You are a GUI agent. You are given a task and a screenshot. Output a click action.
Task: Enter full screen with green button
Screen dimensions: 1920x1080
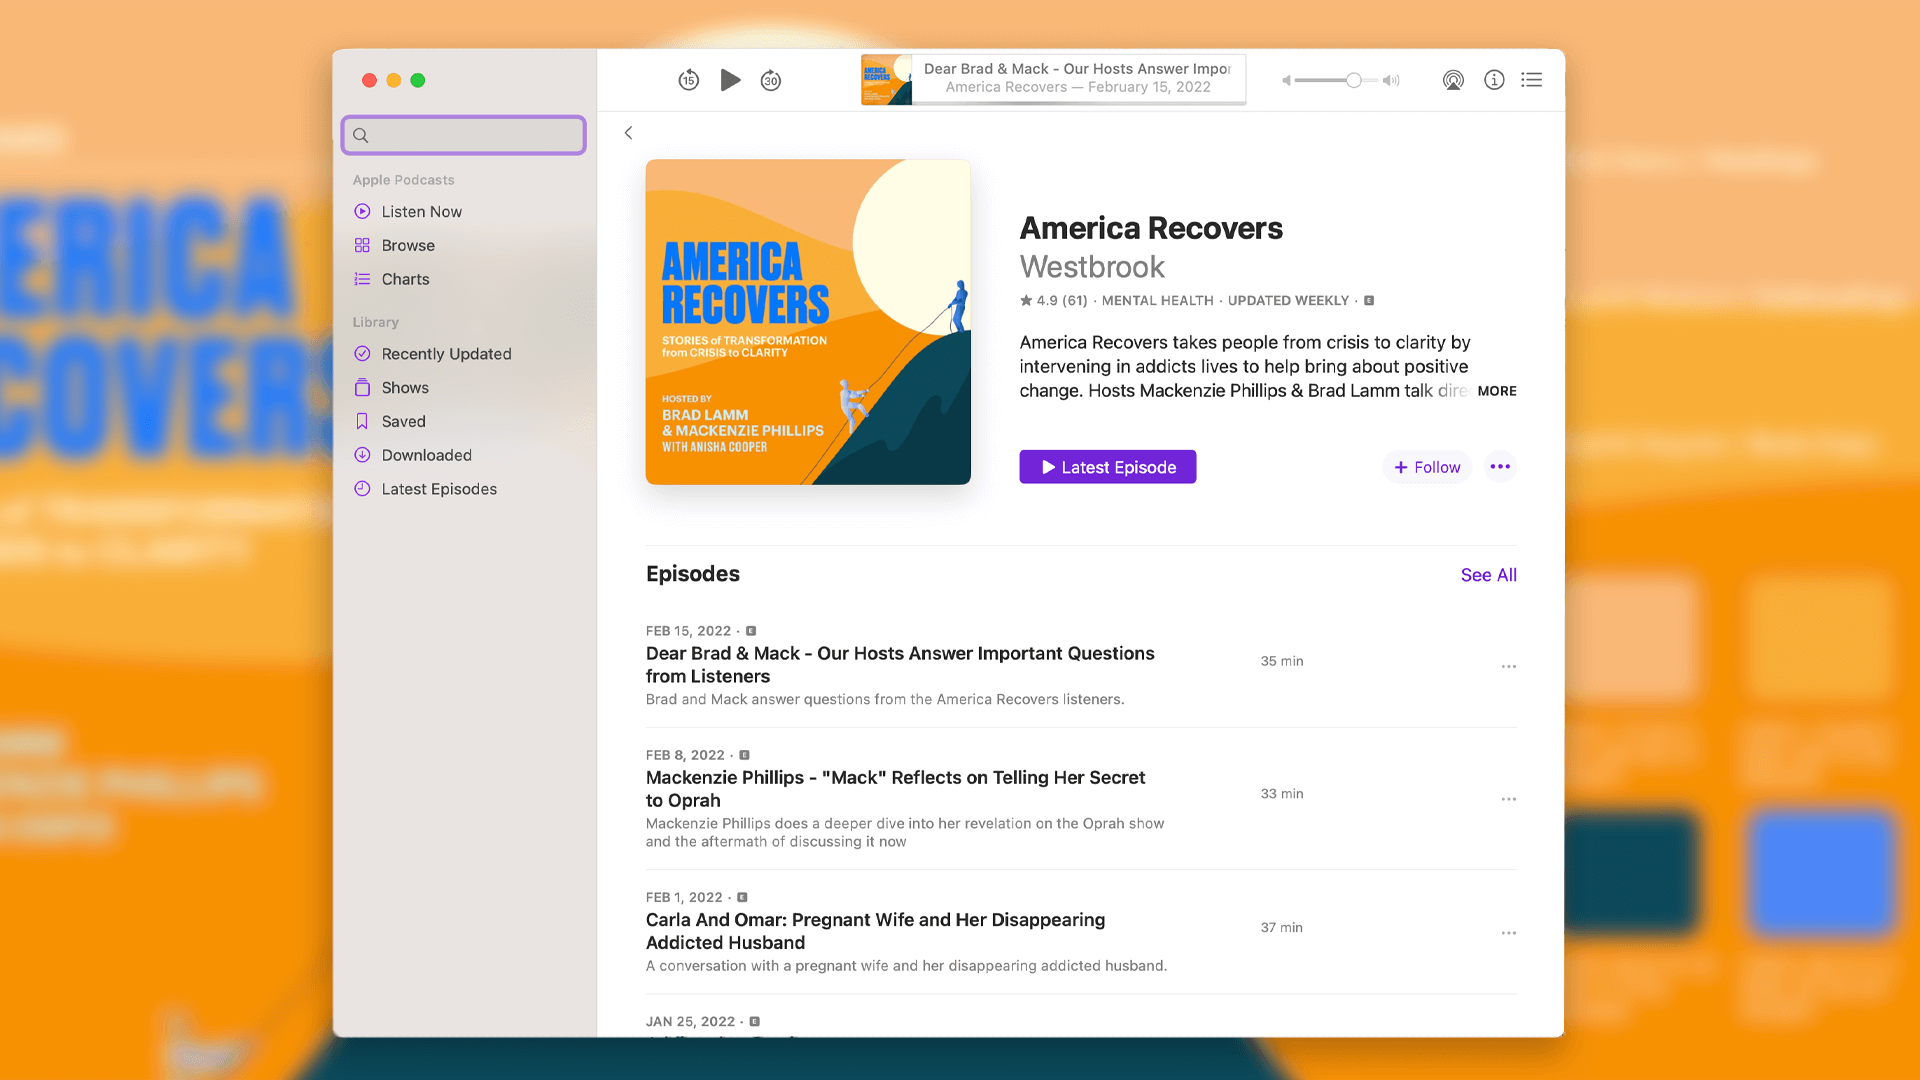pyautogui.click(x=418, y=80)
